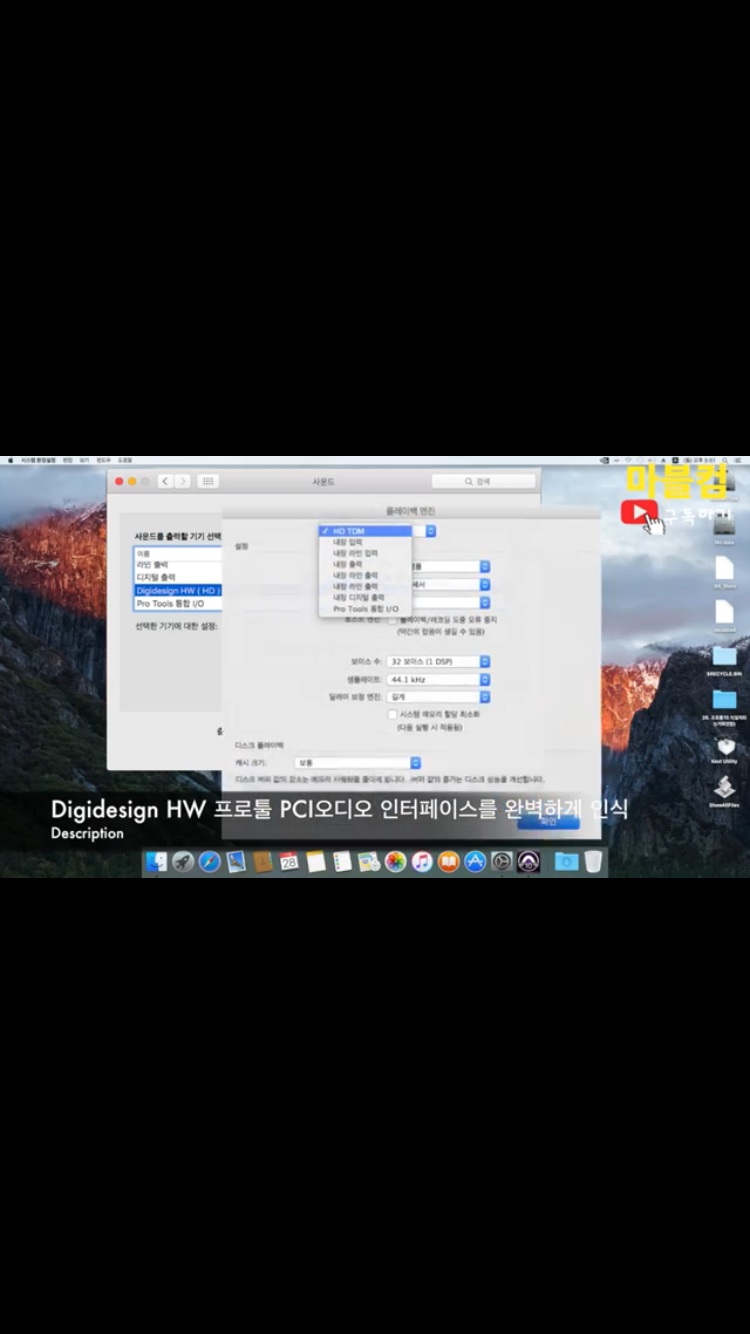The width and height of the screenshot is (750, 1334).
Task: Click in Sound window search field
Action: 483,481
